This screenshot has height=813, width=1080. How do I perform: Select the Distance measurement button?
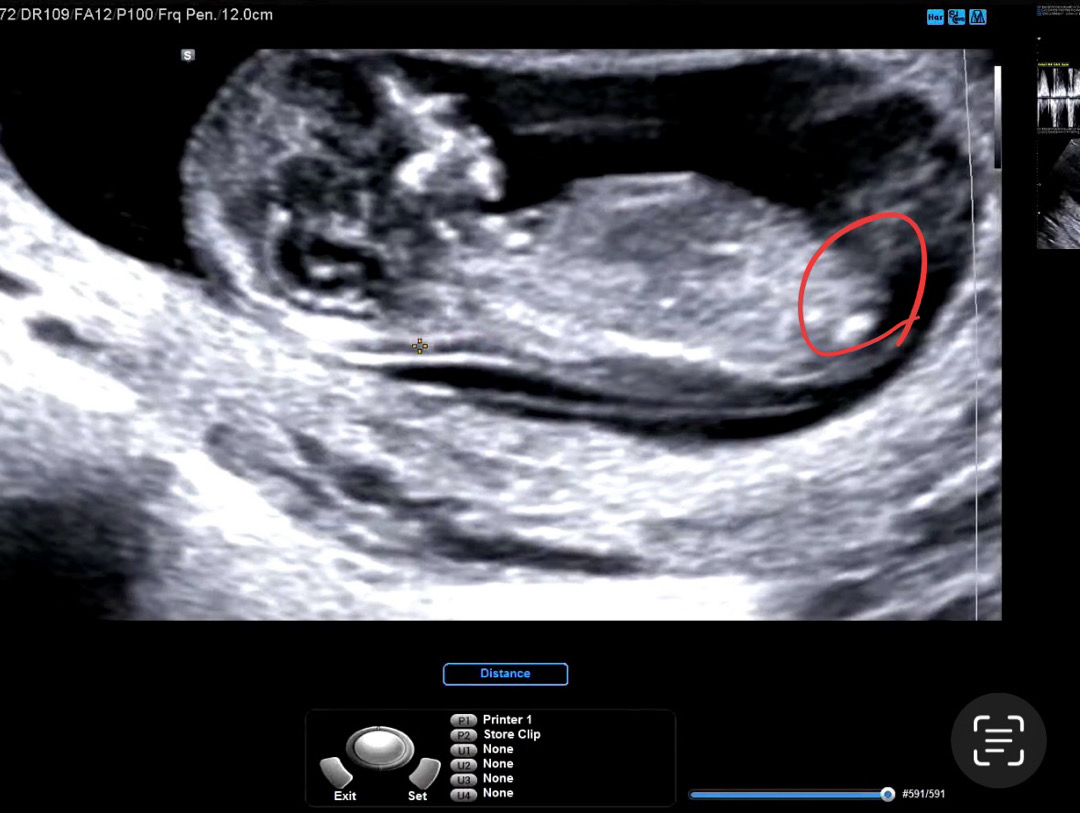[x=505, y=674]
